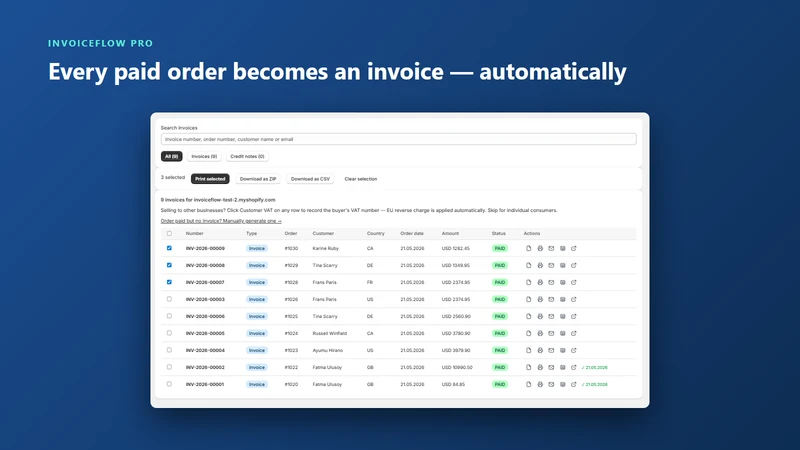Select invoice INV-2026-00006 checkbox
This screenshot has height=450, width=800.
coord(169,316)
